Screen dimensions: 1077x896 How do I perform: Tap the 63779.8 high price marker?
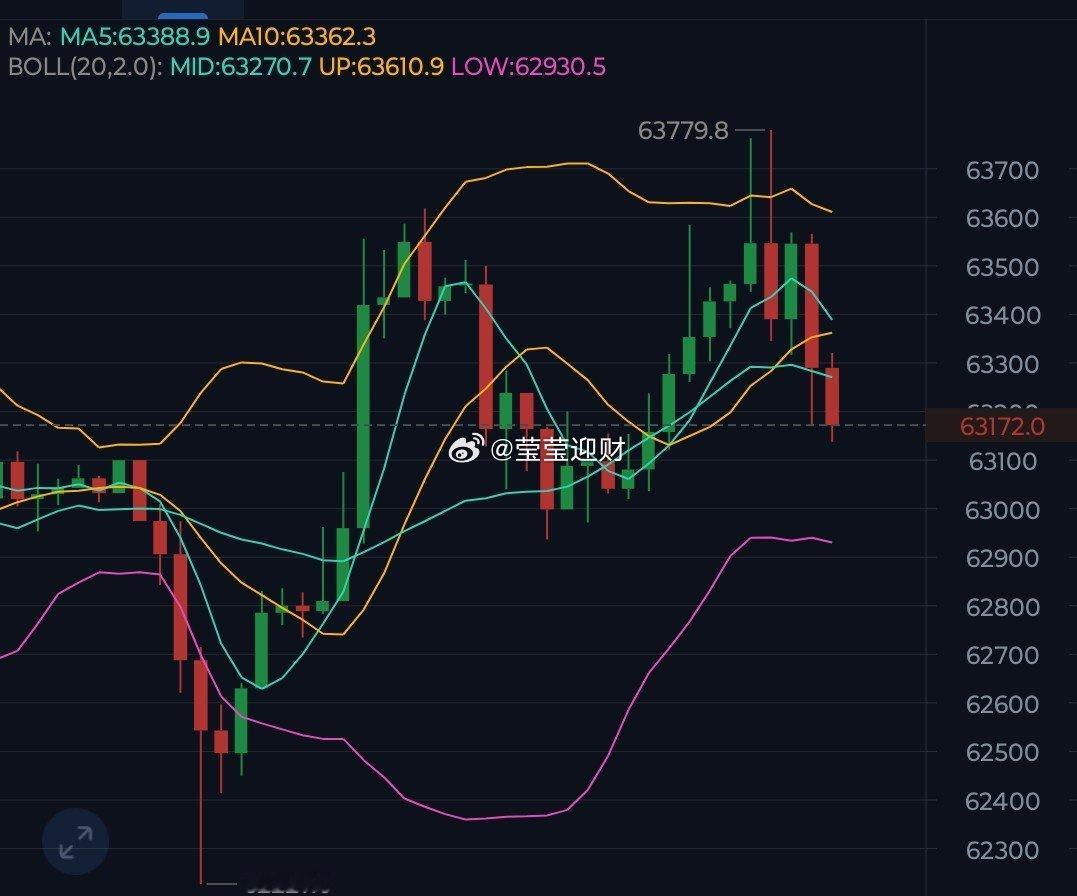pyautogui.click(x=683, y=131)
